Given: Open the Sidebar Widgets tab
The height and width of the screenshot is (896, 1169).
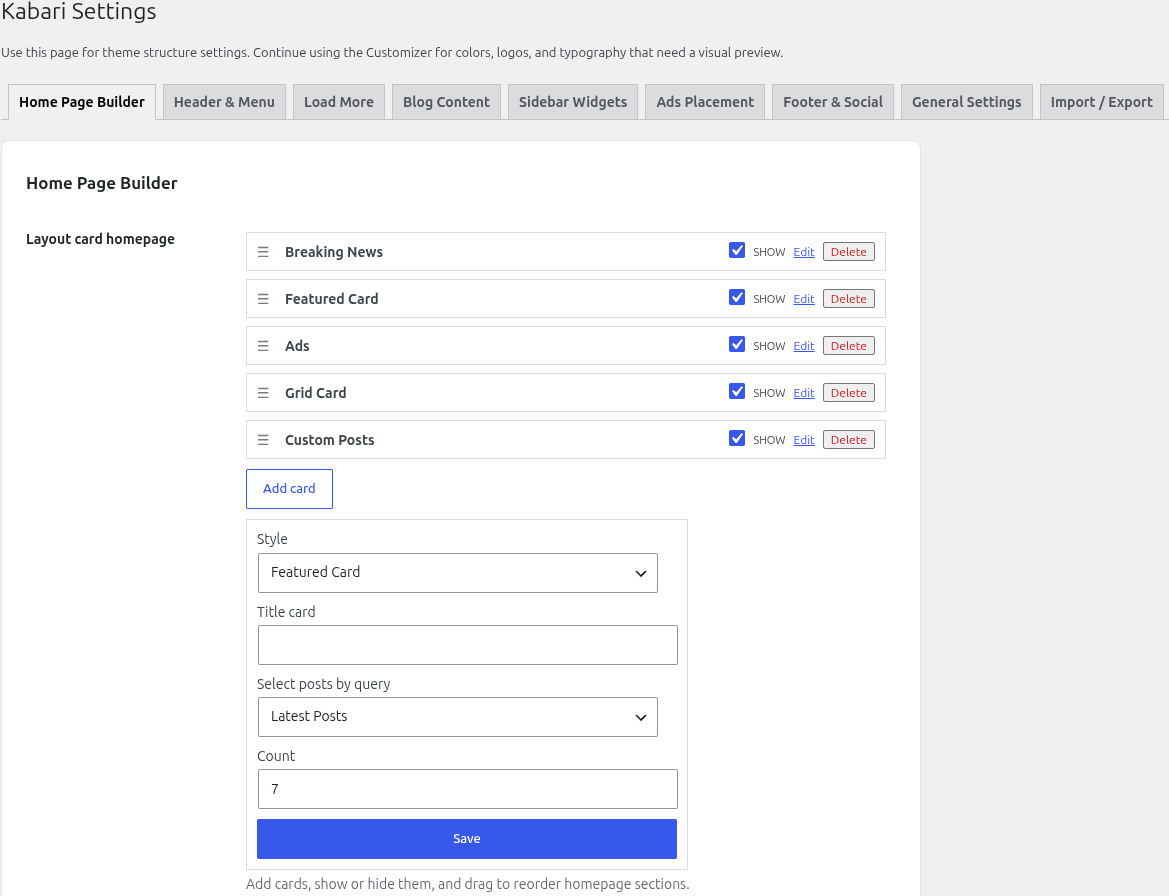Looking at the screenshot, I should pos(573,102).
